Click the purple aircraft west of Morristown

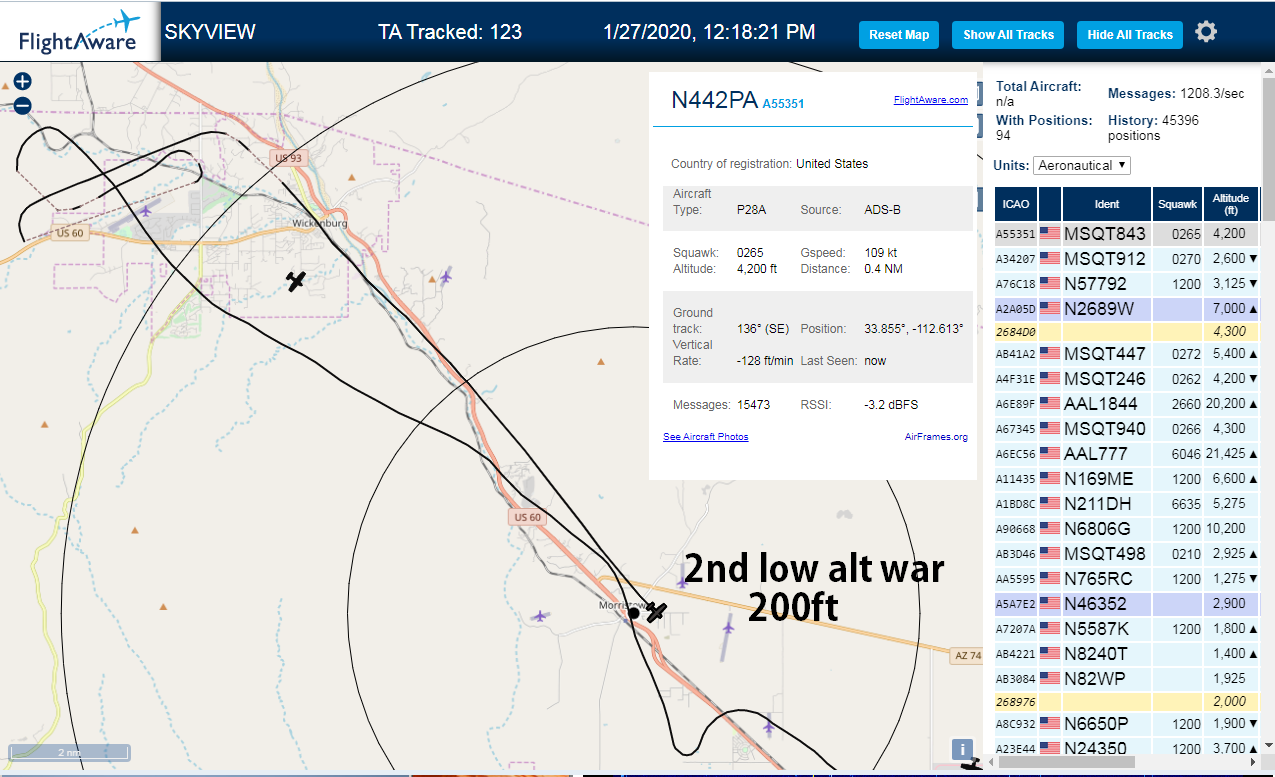[x=541, y=616]
